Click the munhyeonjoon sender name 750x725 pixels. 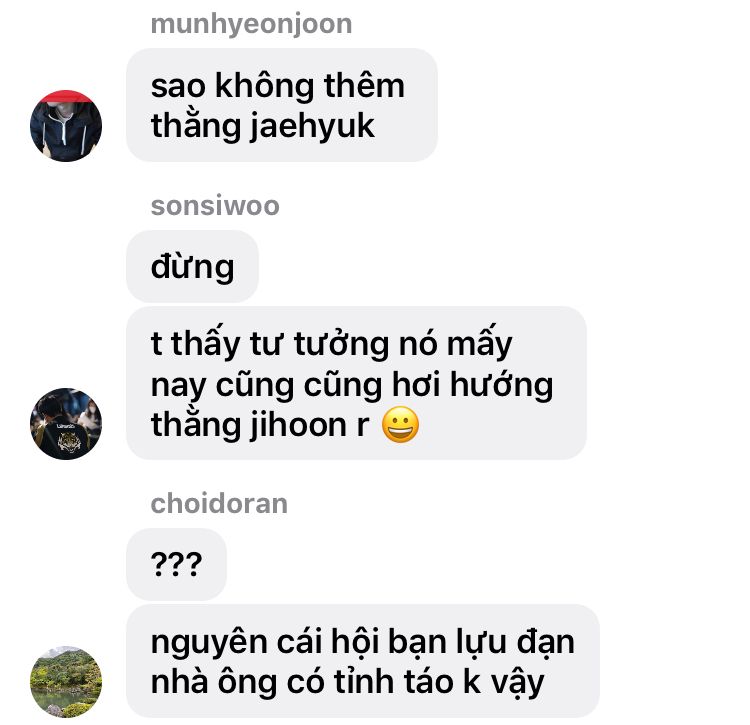tap(251, 24)
